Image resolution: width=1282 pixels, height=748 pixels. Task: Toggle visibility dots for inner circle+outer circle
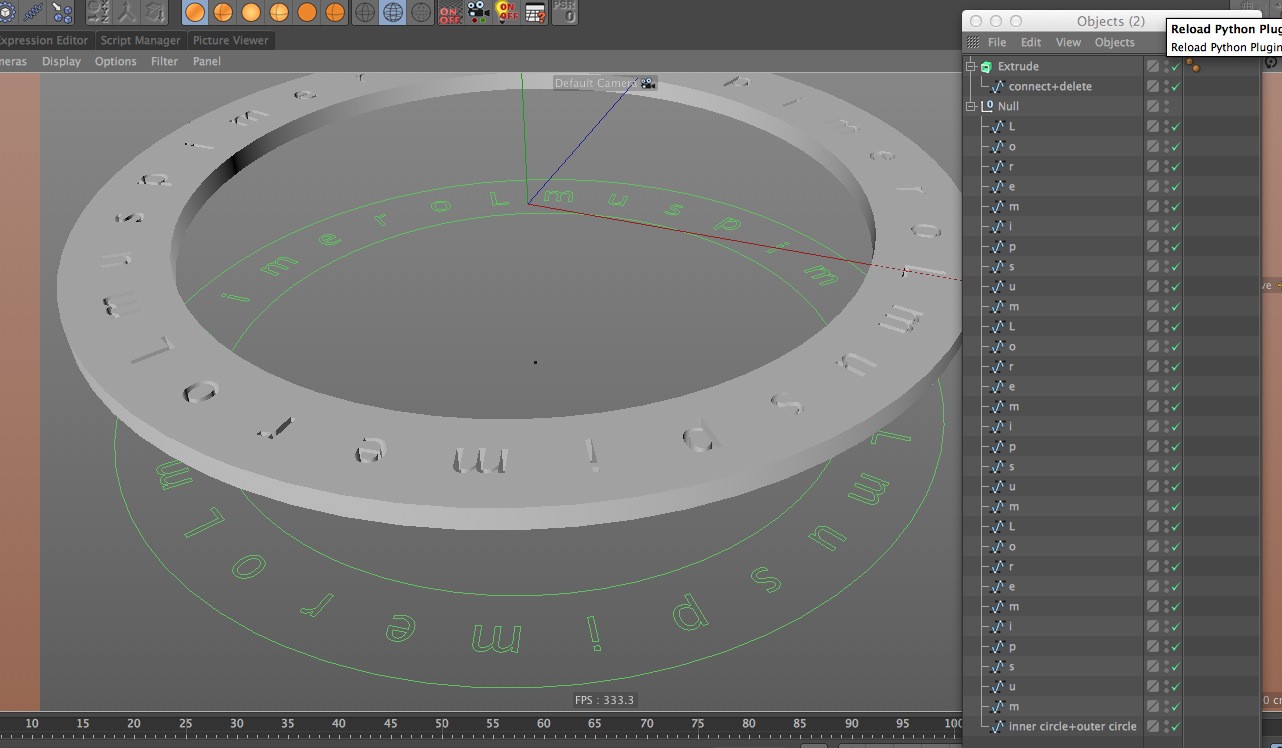click(x=1166, y=726)
